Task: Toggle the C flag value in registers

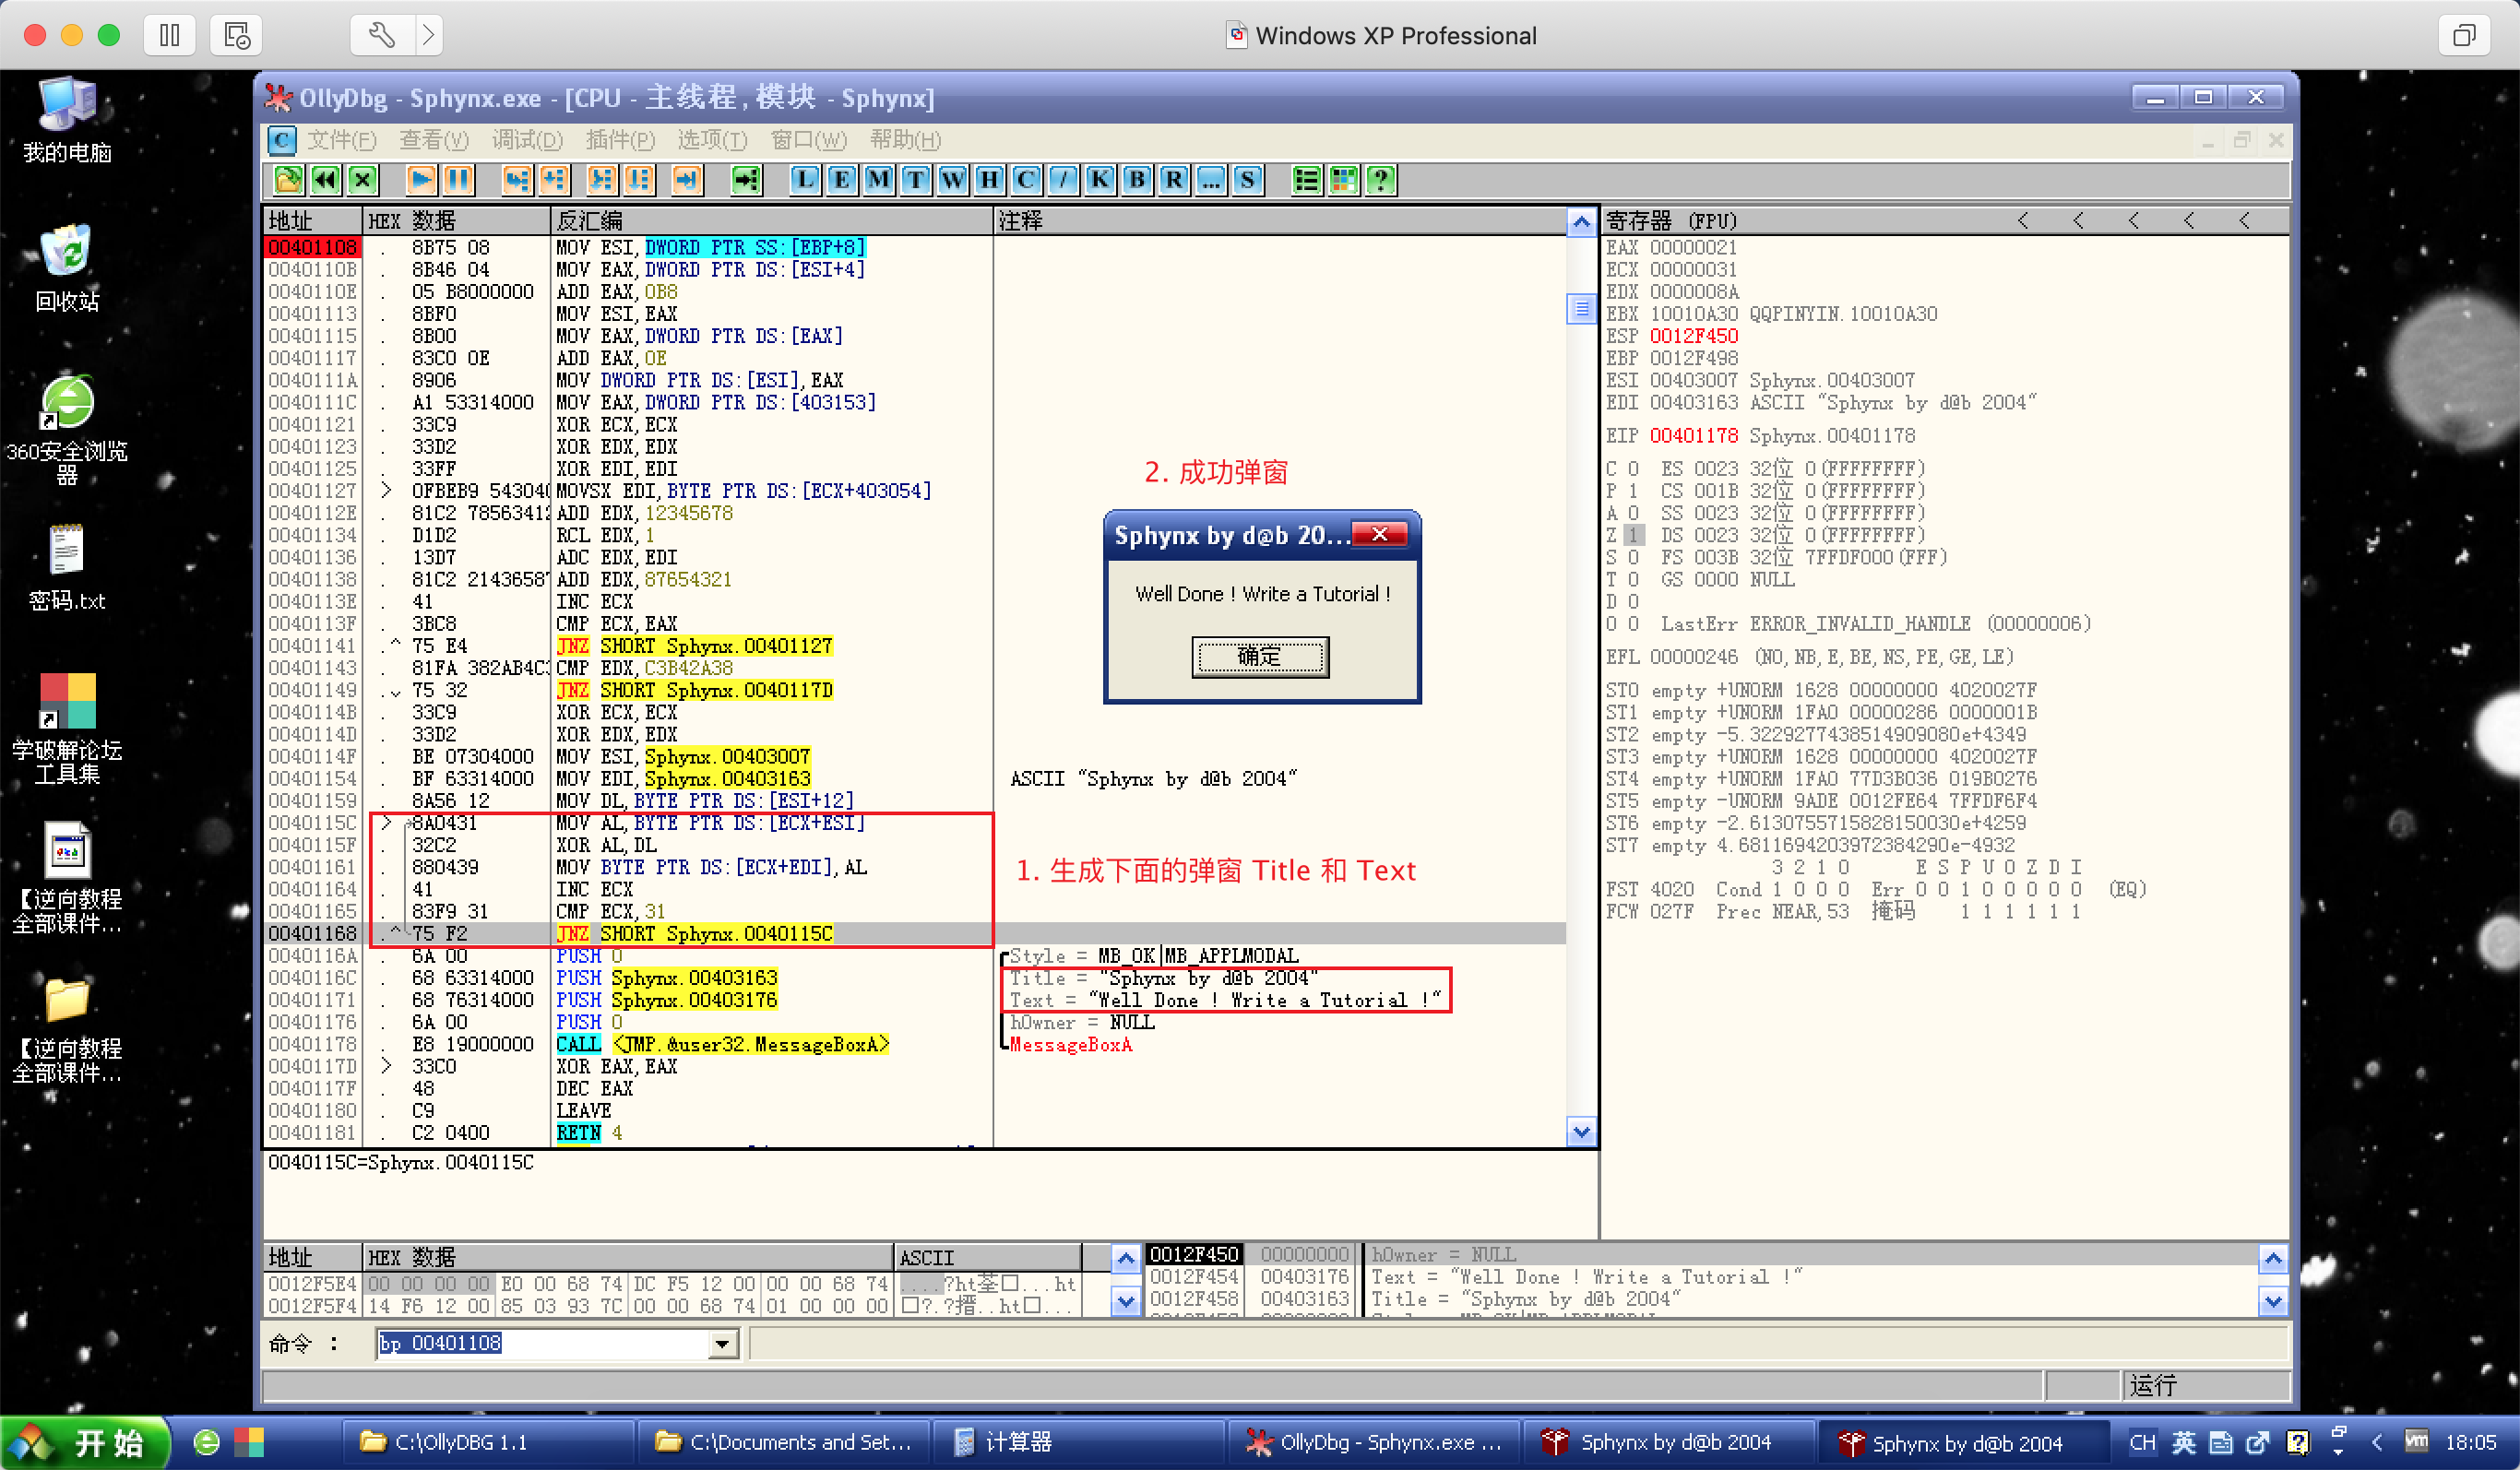Action: [1633, 469]
